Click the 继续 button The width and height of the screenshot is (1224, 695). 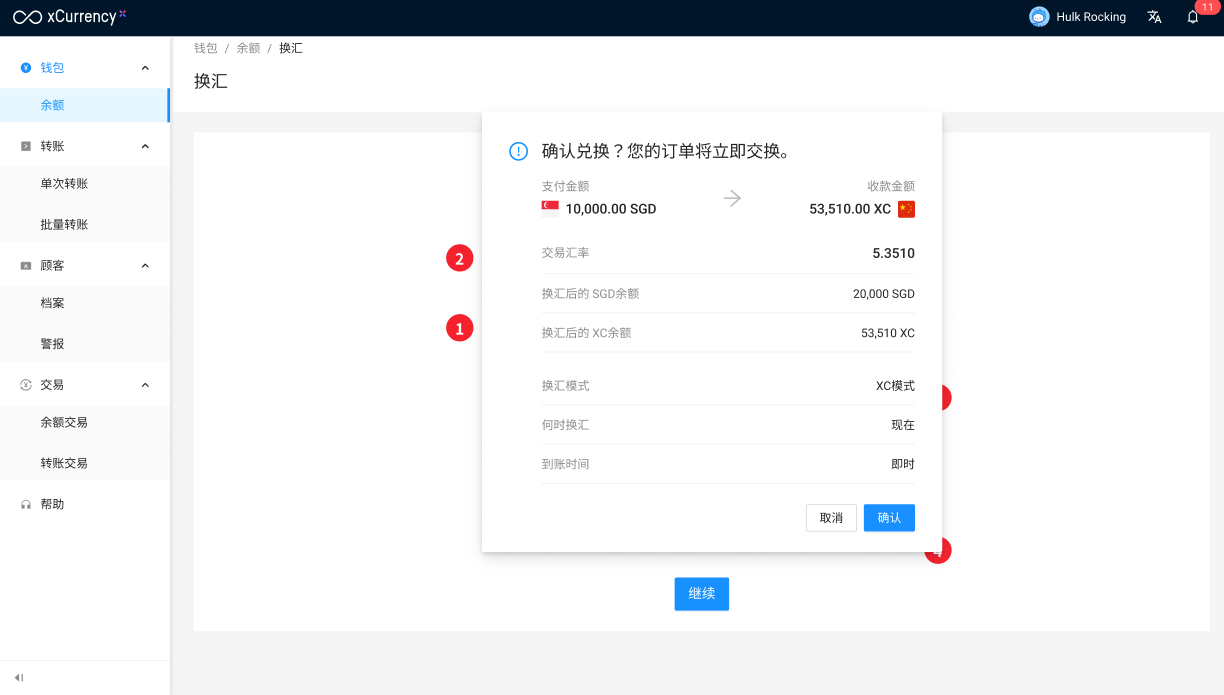pos(702,594)
